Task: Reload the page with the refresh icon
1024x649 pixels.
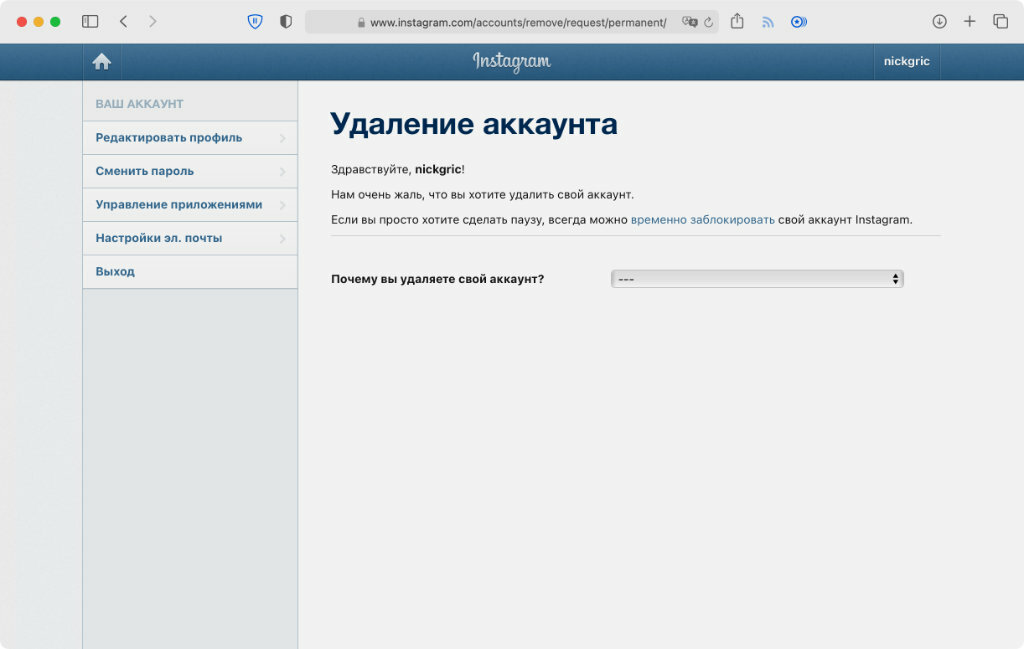Action: [x=709, y=22]
